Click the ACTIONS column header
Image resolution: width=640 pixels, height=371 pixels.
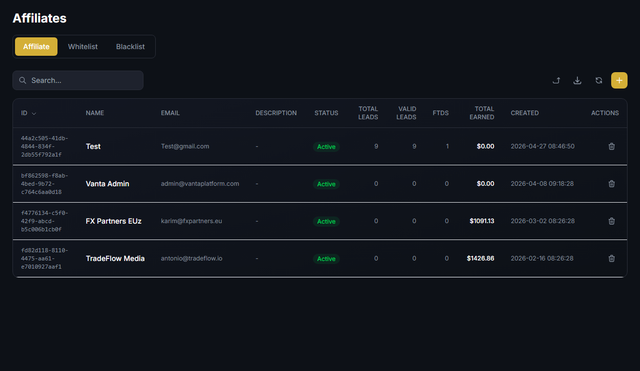click(605, 113)
